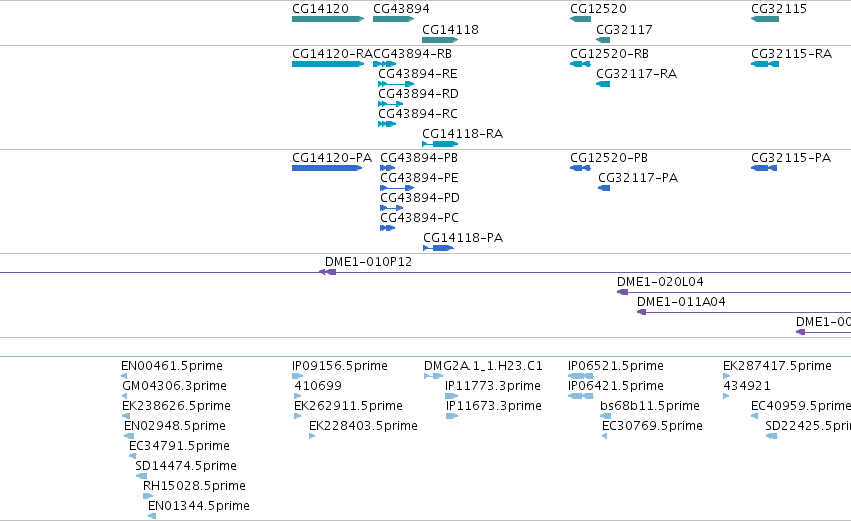
Task: Click the CG14120-PA protein label
Action: click(332, 158)
